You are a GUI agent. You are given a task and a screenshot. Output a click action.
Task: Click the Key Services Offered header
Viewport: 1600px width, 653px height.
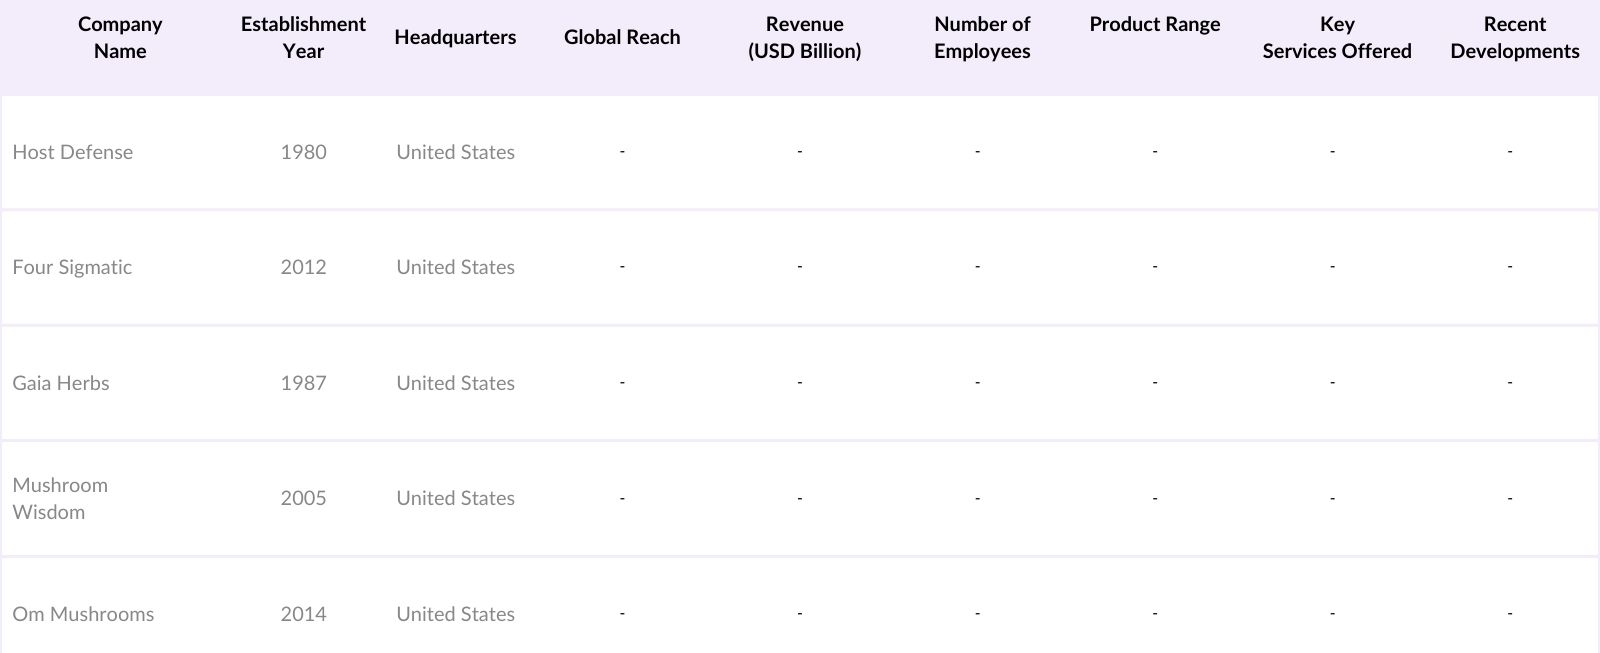coord(1336,38)
